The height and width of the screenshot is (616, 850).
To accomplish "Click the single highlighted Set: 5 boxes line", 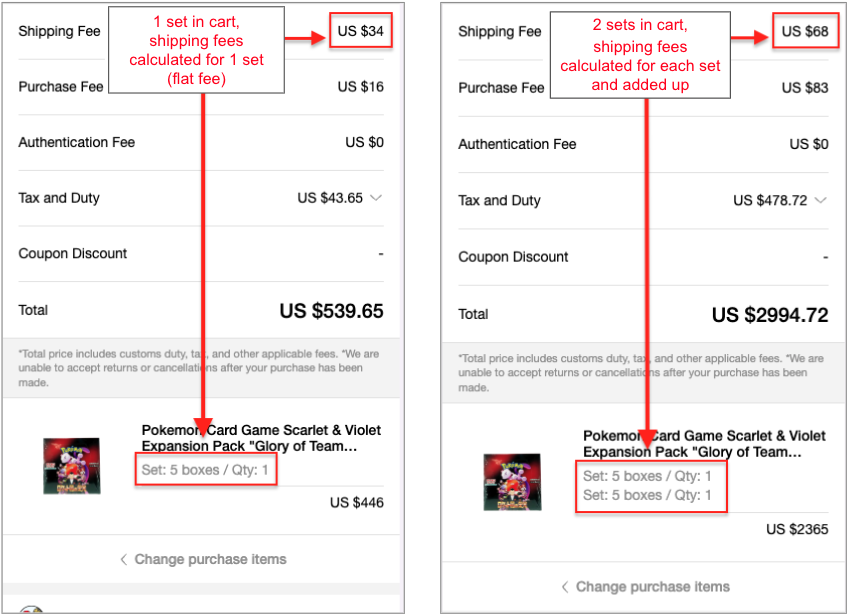I will [x=205, y=470].
